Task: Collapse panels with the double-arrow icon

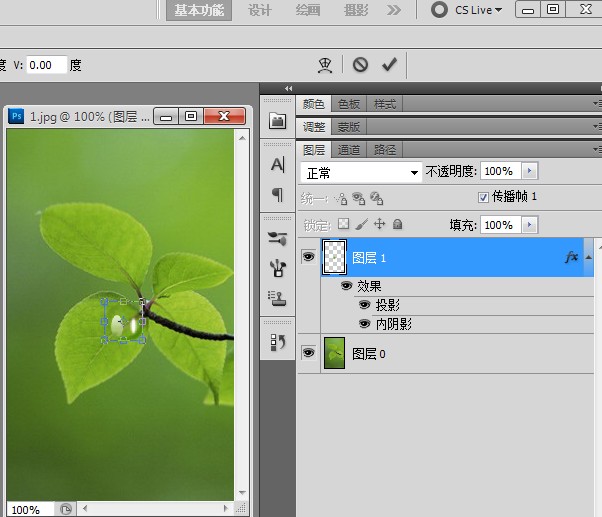Action: (x=289, y=89)
